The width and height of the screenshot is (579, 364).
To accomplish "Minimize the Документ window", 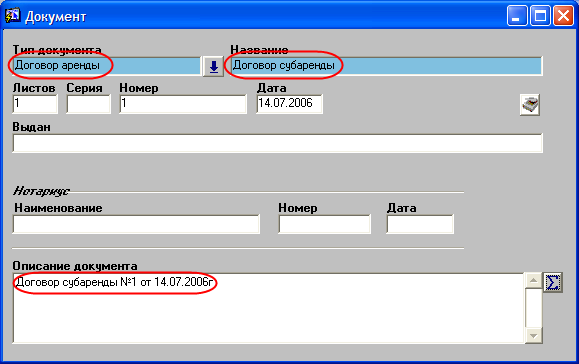I will pyautogui.click(x=517, y=16).
